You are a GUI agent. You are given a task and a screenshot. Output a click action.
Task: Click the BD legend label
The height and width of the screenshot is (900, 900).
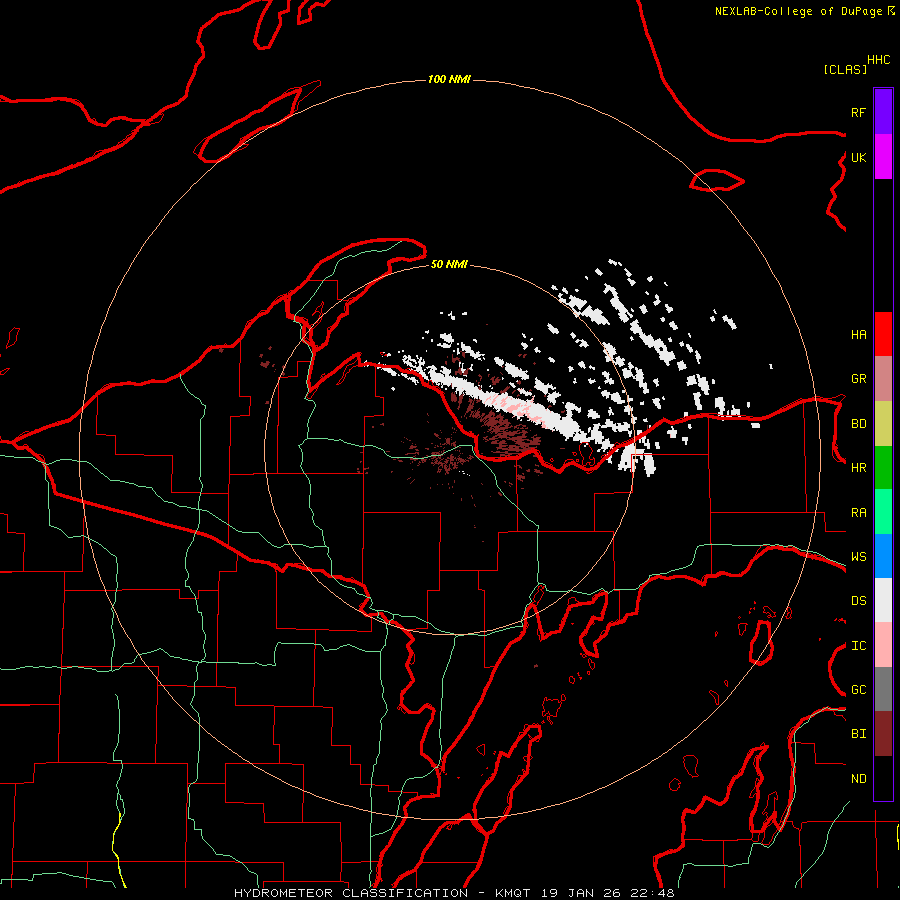tap(858, 424)
